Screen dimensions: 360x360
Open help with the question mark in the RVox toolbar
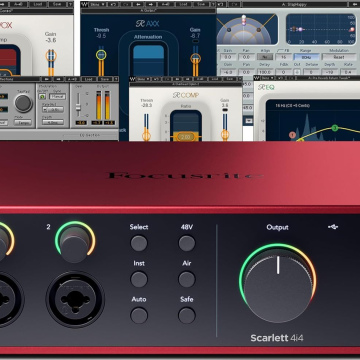(70, 5)
